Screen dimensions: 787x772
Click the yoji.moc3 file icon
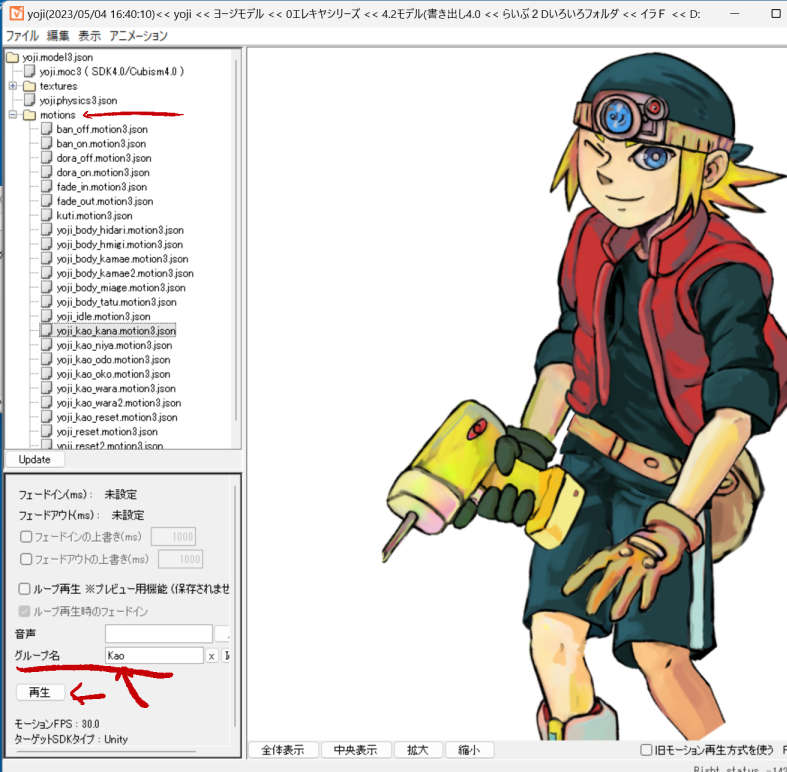click(30, 71)
